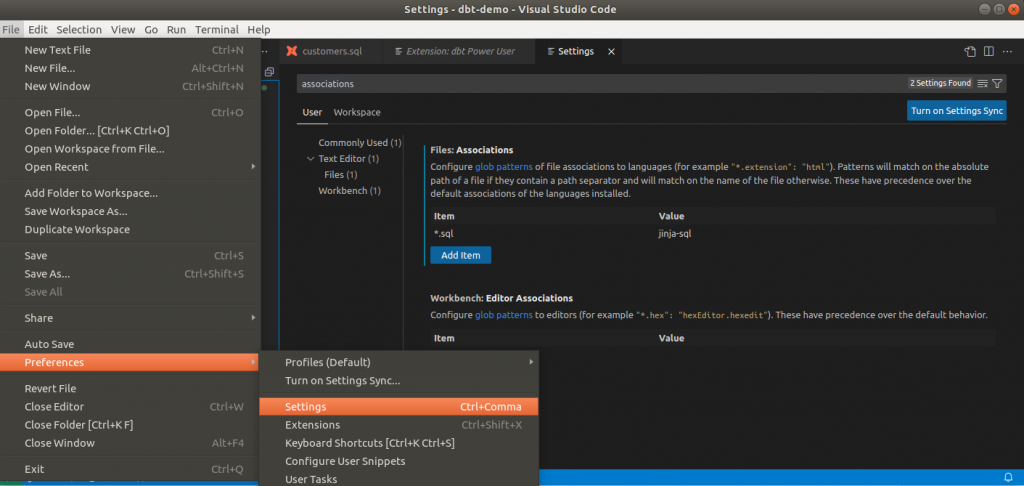
Task: Follow glob patterns link under Files: Associations
Action: tap(504, 167)
